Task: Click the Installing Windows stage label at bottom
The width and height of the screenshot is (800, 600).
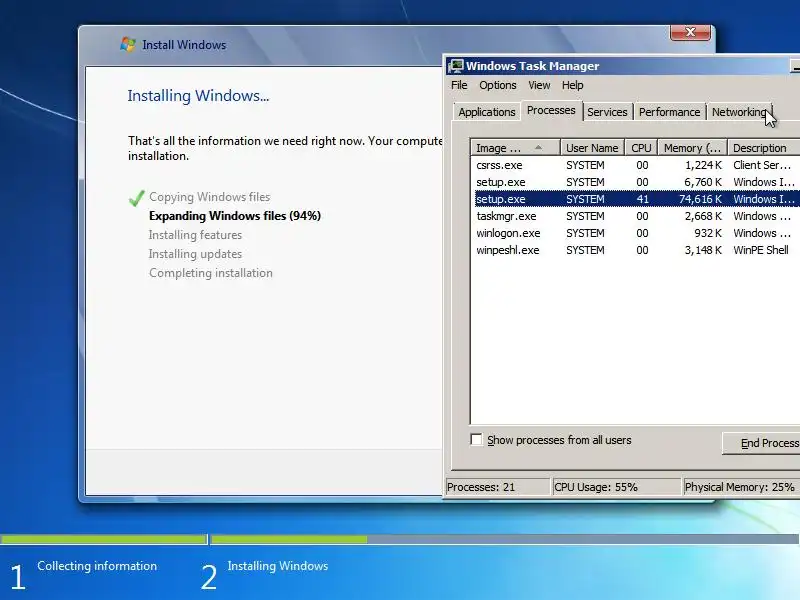Action: (x=278, y=566)
